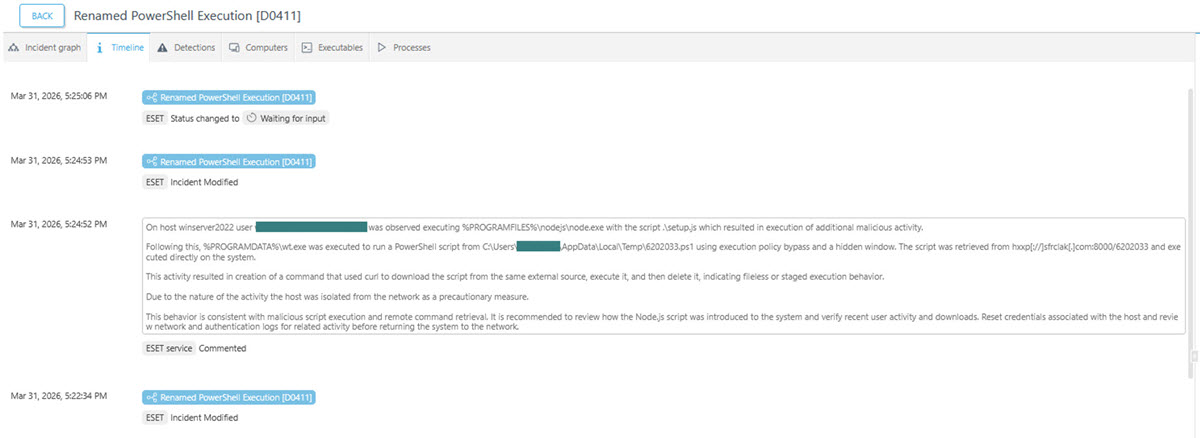Click the Detections warning triangle icon
Viewport: 1200px width, 438px height.
point(162,47)
